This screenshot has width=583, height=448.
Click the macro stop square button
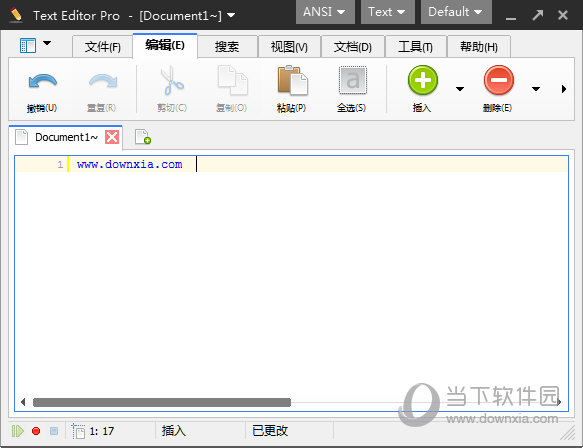pos(54,431)
